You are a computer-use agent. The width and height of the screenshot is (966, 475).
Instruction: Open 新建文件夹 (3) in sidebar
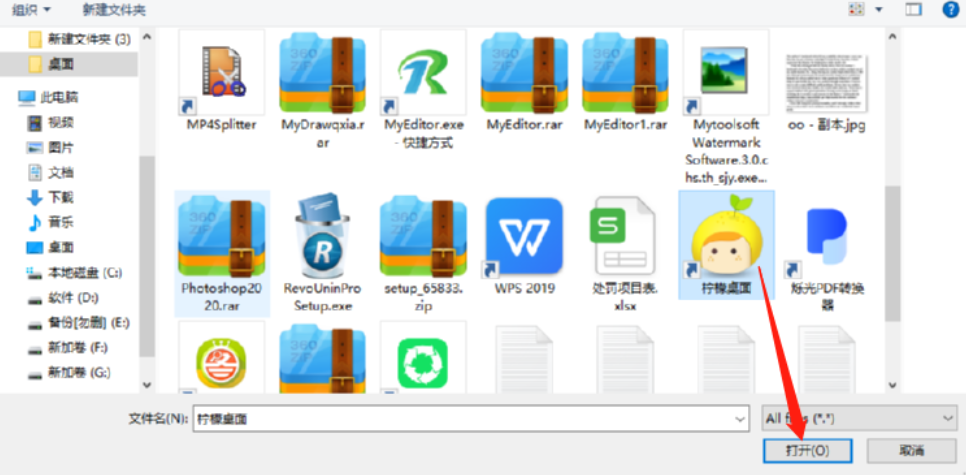click(80, 39)
